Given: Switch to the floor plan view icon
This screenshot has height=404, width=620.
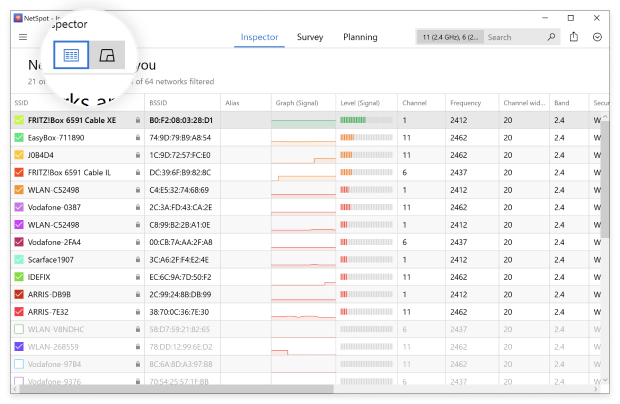Looking at the screenshot, I should click(107, 55).
